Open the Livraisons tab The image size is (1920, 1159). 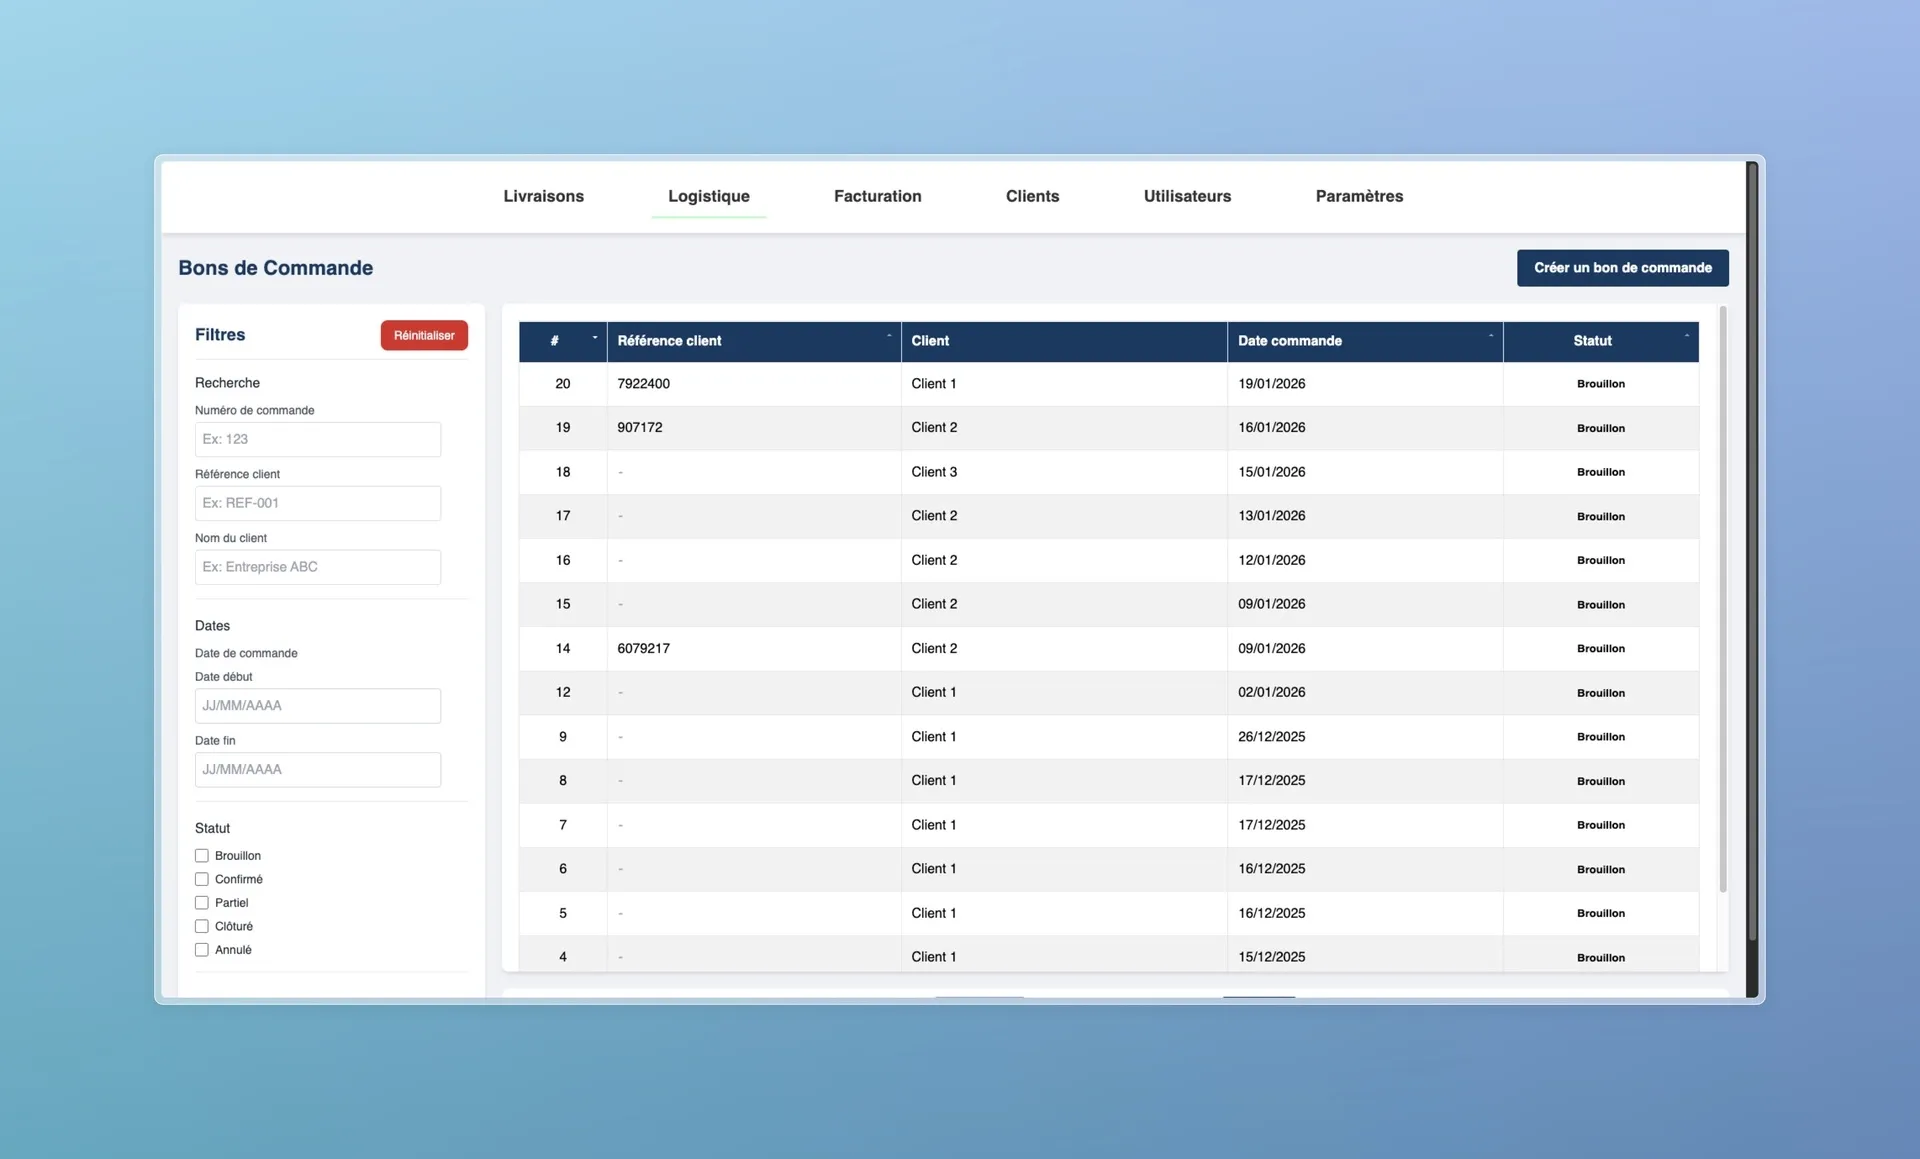pyautogui.click(x=543, y=196)
